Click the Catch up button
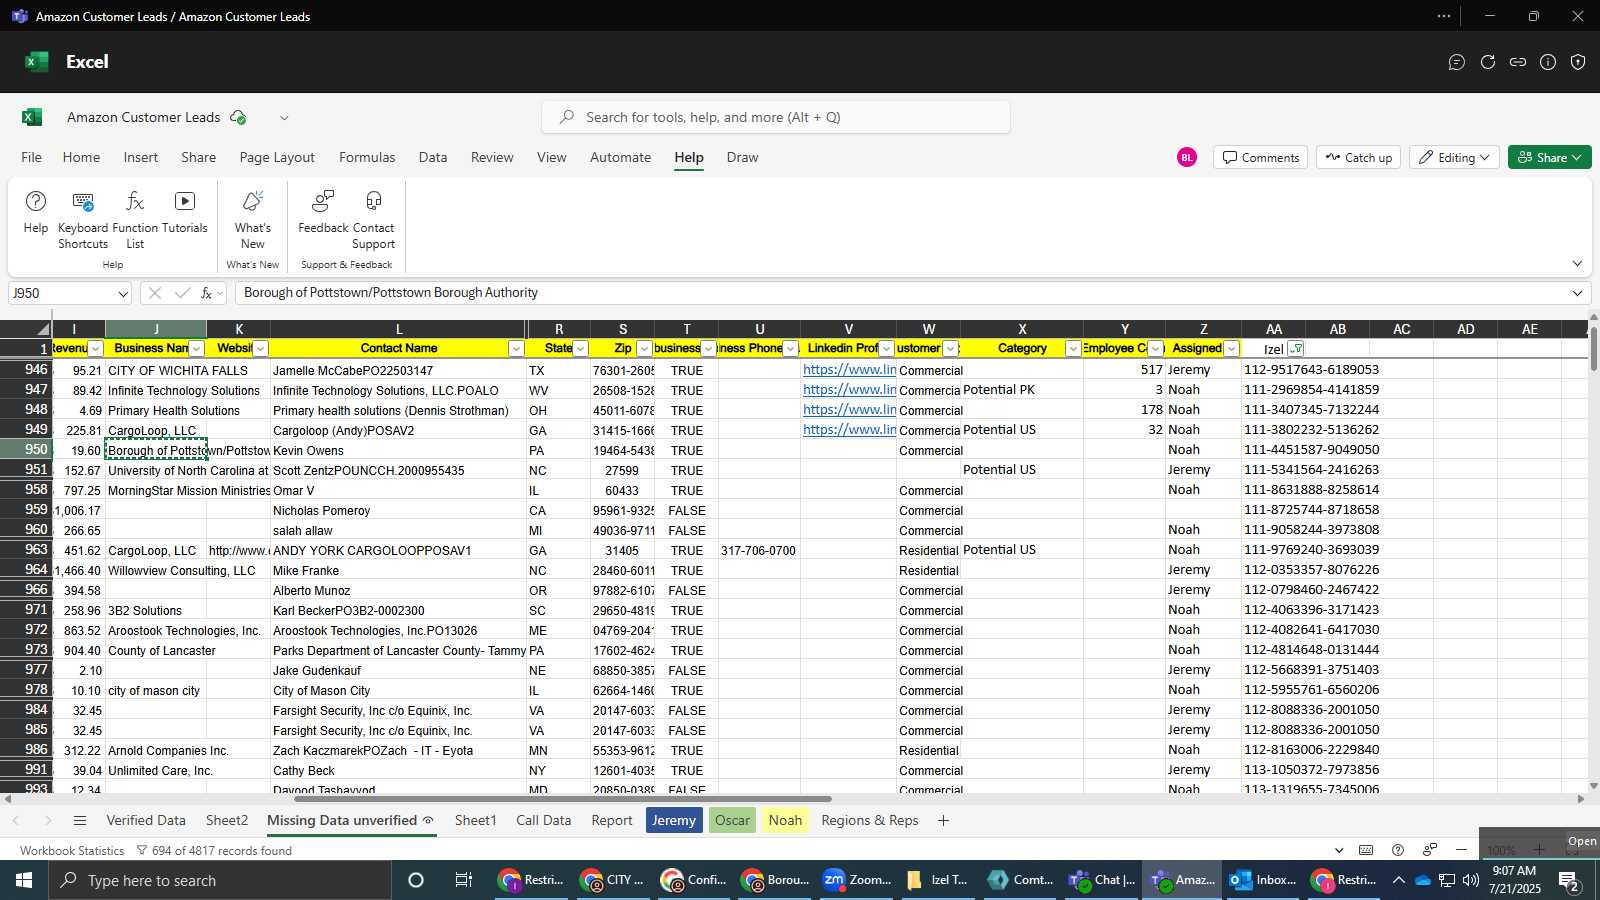This screenshot has width=1600, height=900. [x=1359, y=157]
